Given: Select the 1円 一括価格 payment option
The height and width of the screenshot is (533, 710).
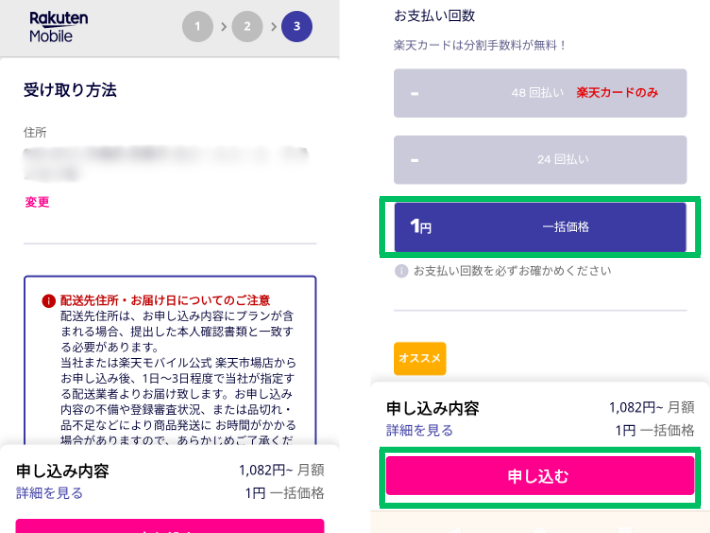Looking at the screenshot, I should coord(540,227).
